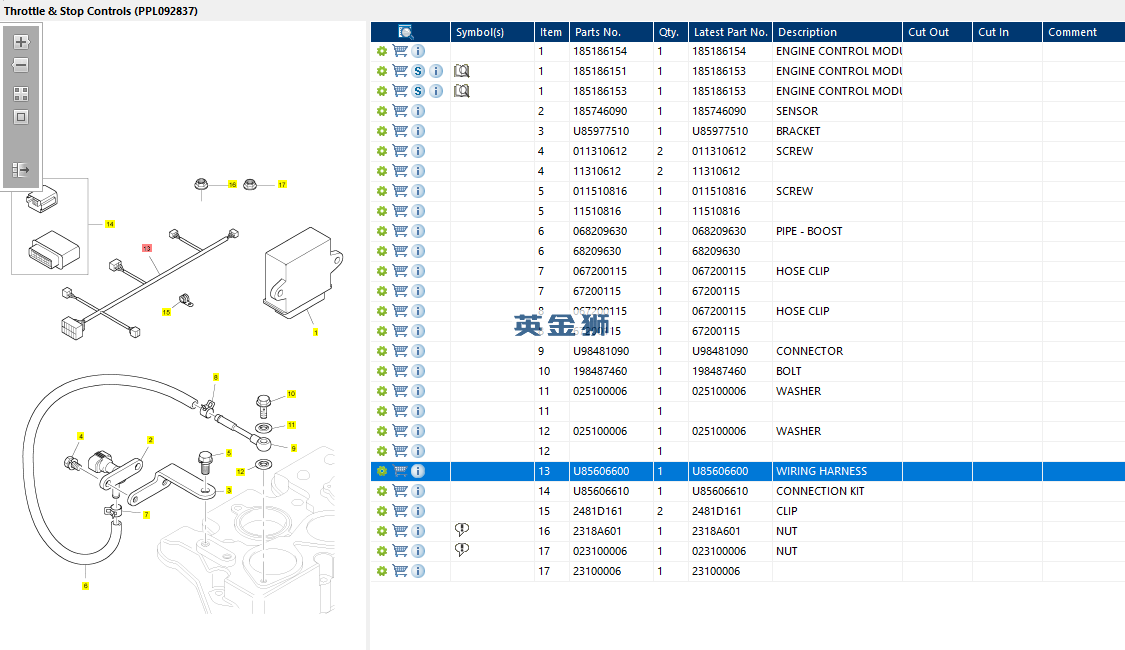Click gear icon for SCREW 011510816
This screenshot has width=1125, height=650.
pyautogui.click(x=382, y=192)
